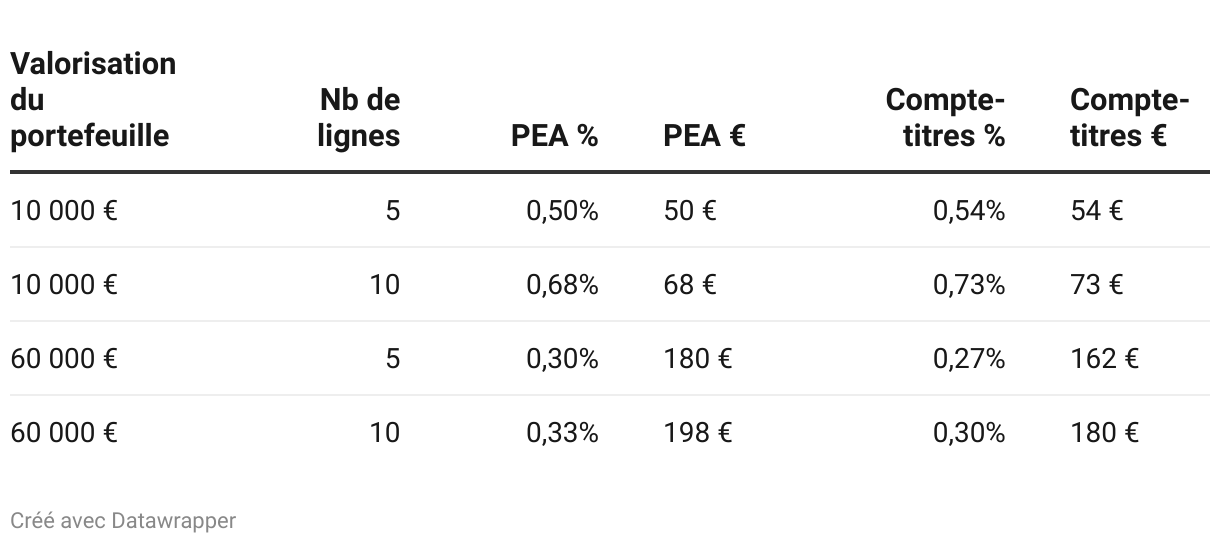Select the 'Compte-titres %' header
The width and height of the screenshot is (1220, 544).
pyautogui.click(x=945, y=118)
